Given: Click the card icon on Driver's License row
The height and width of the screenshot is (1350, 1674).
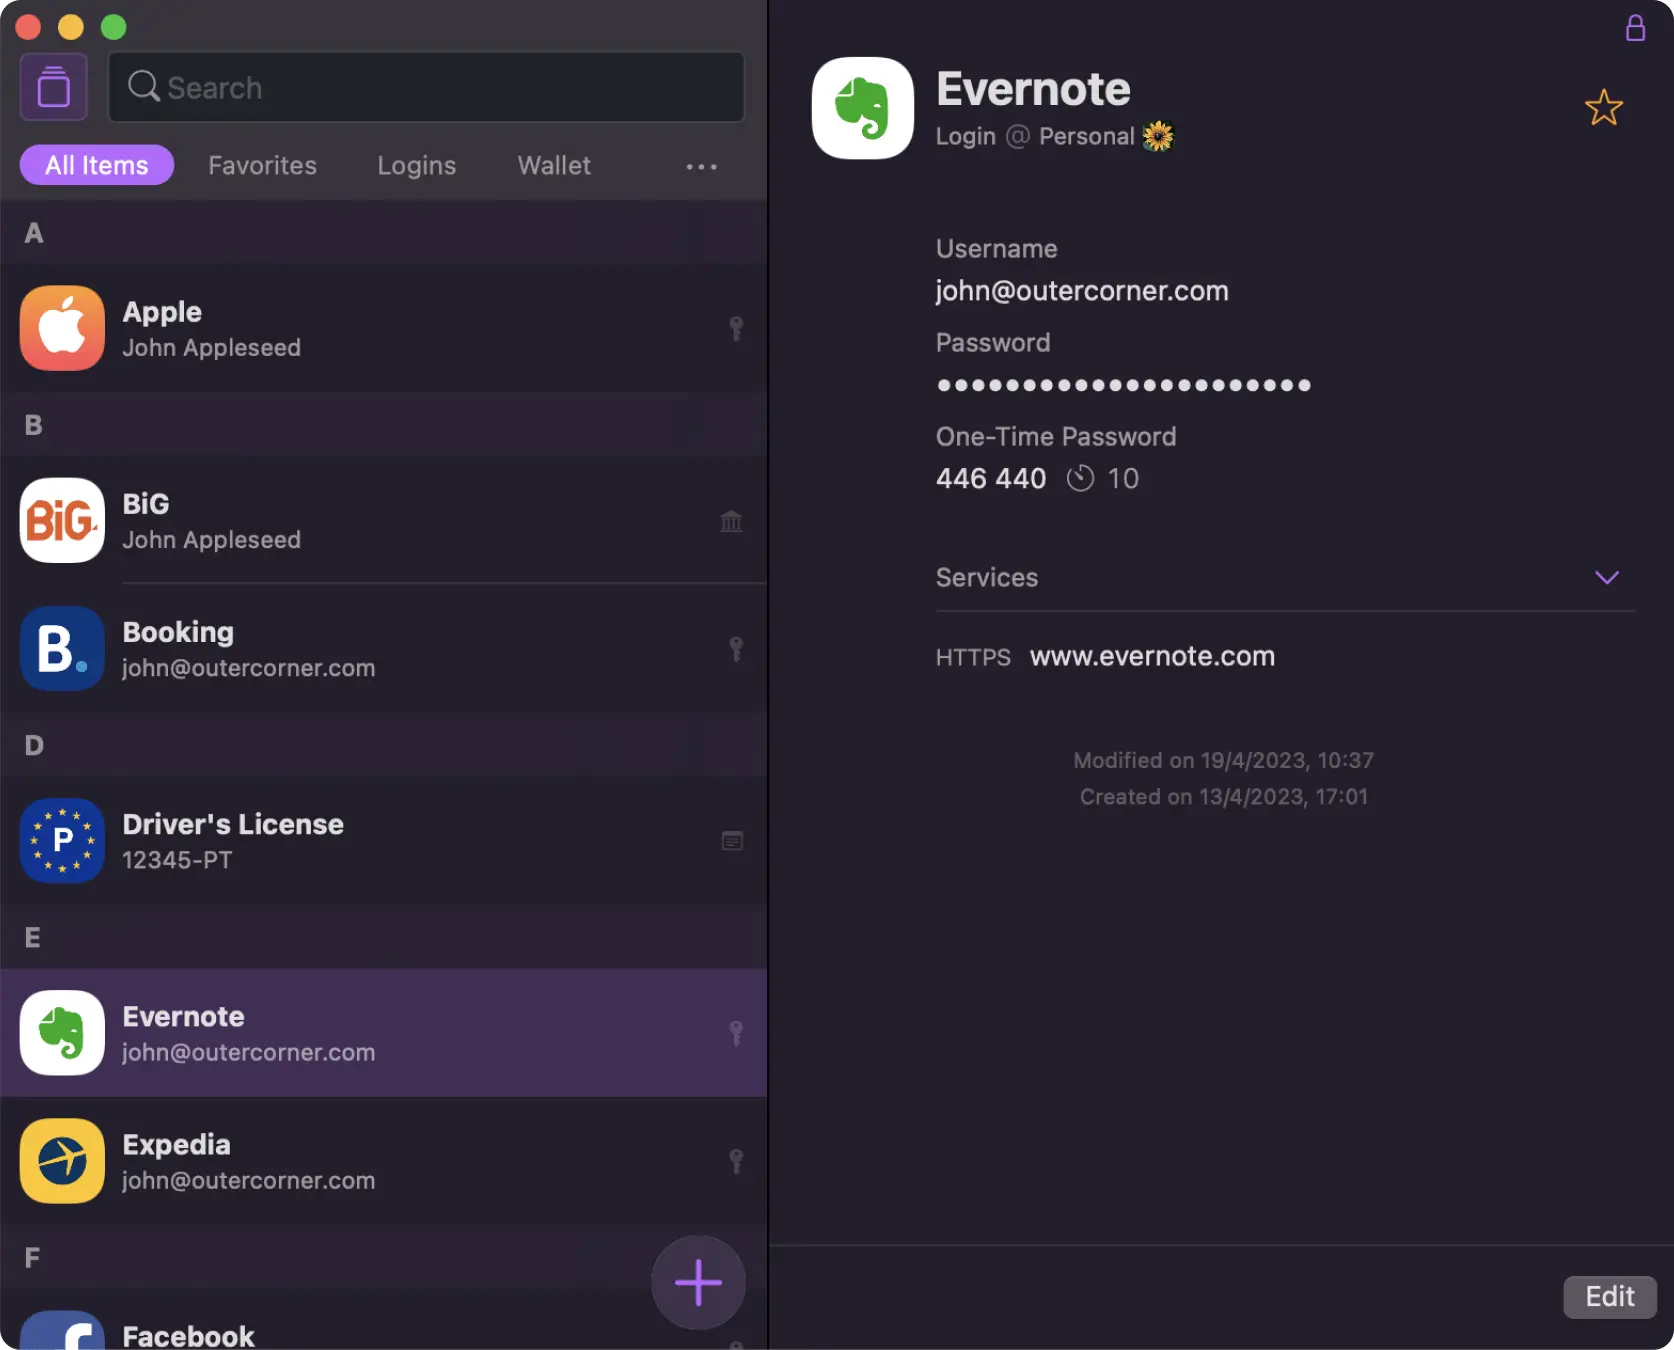Looking at the screenshot, I should 732,841.
